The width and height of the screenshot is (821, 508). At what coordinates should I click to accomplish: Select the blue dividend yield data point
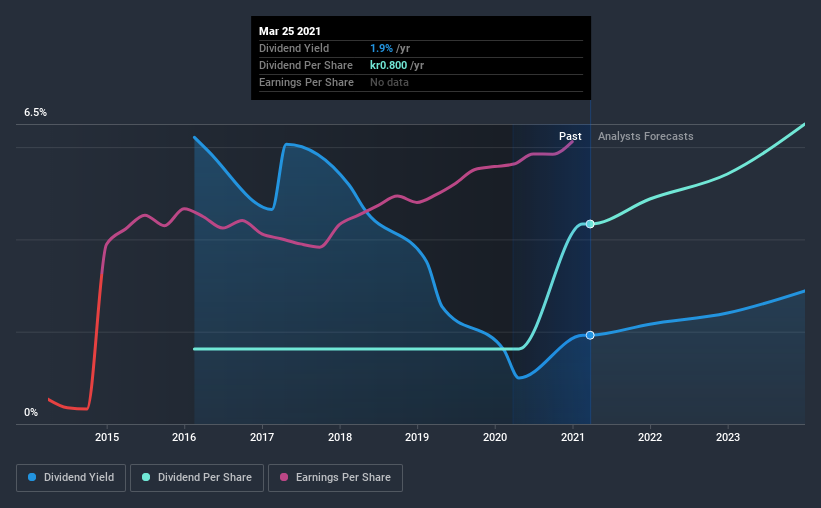[x=590, y=335]
